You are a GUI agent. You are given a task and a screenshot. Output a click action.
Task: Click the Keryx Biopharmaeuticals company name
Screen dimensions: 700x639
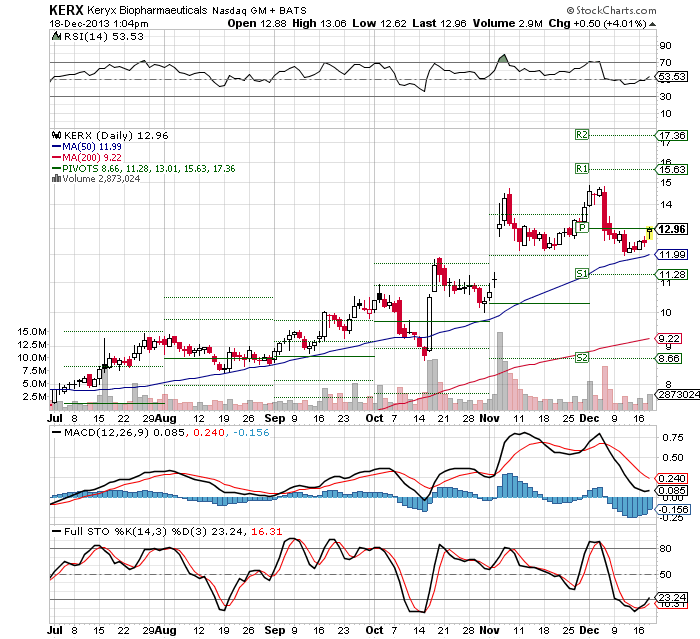click(x=147, y=10)
